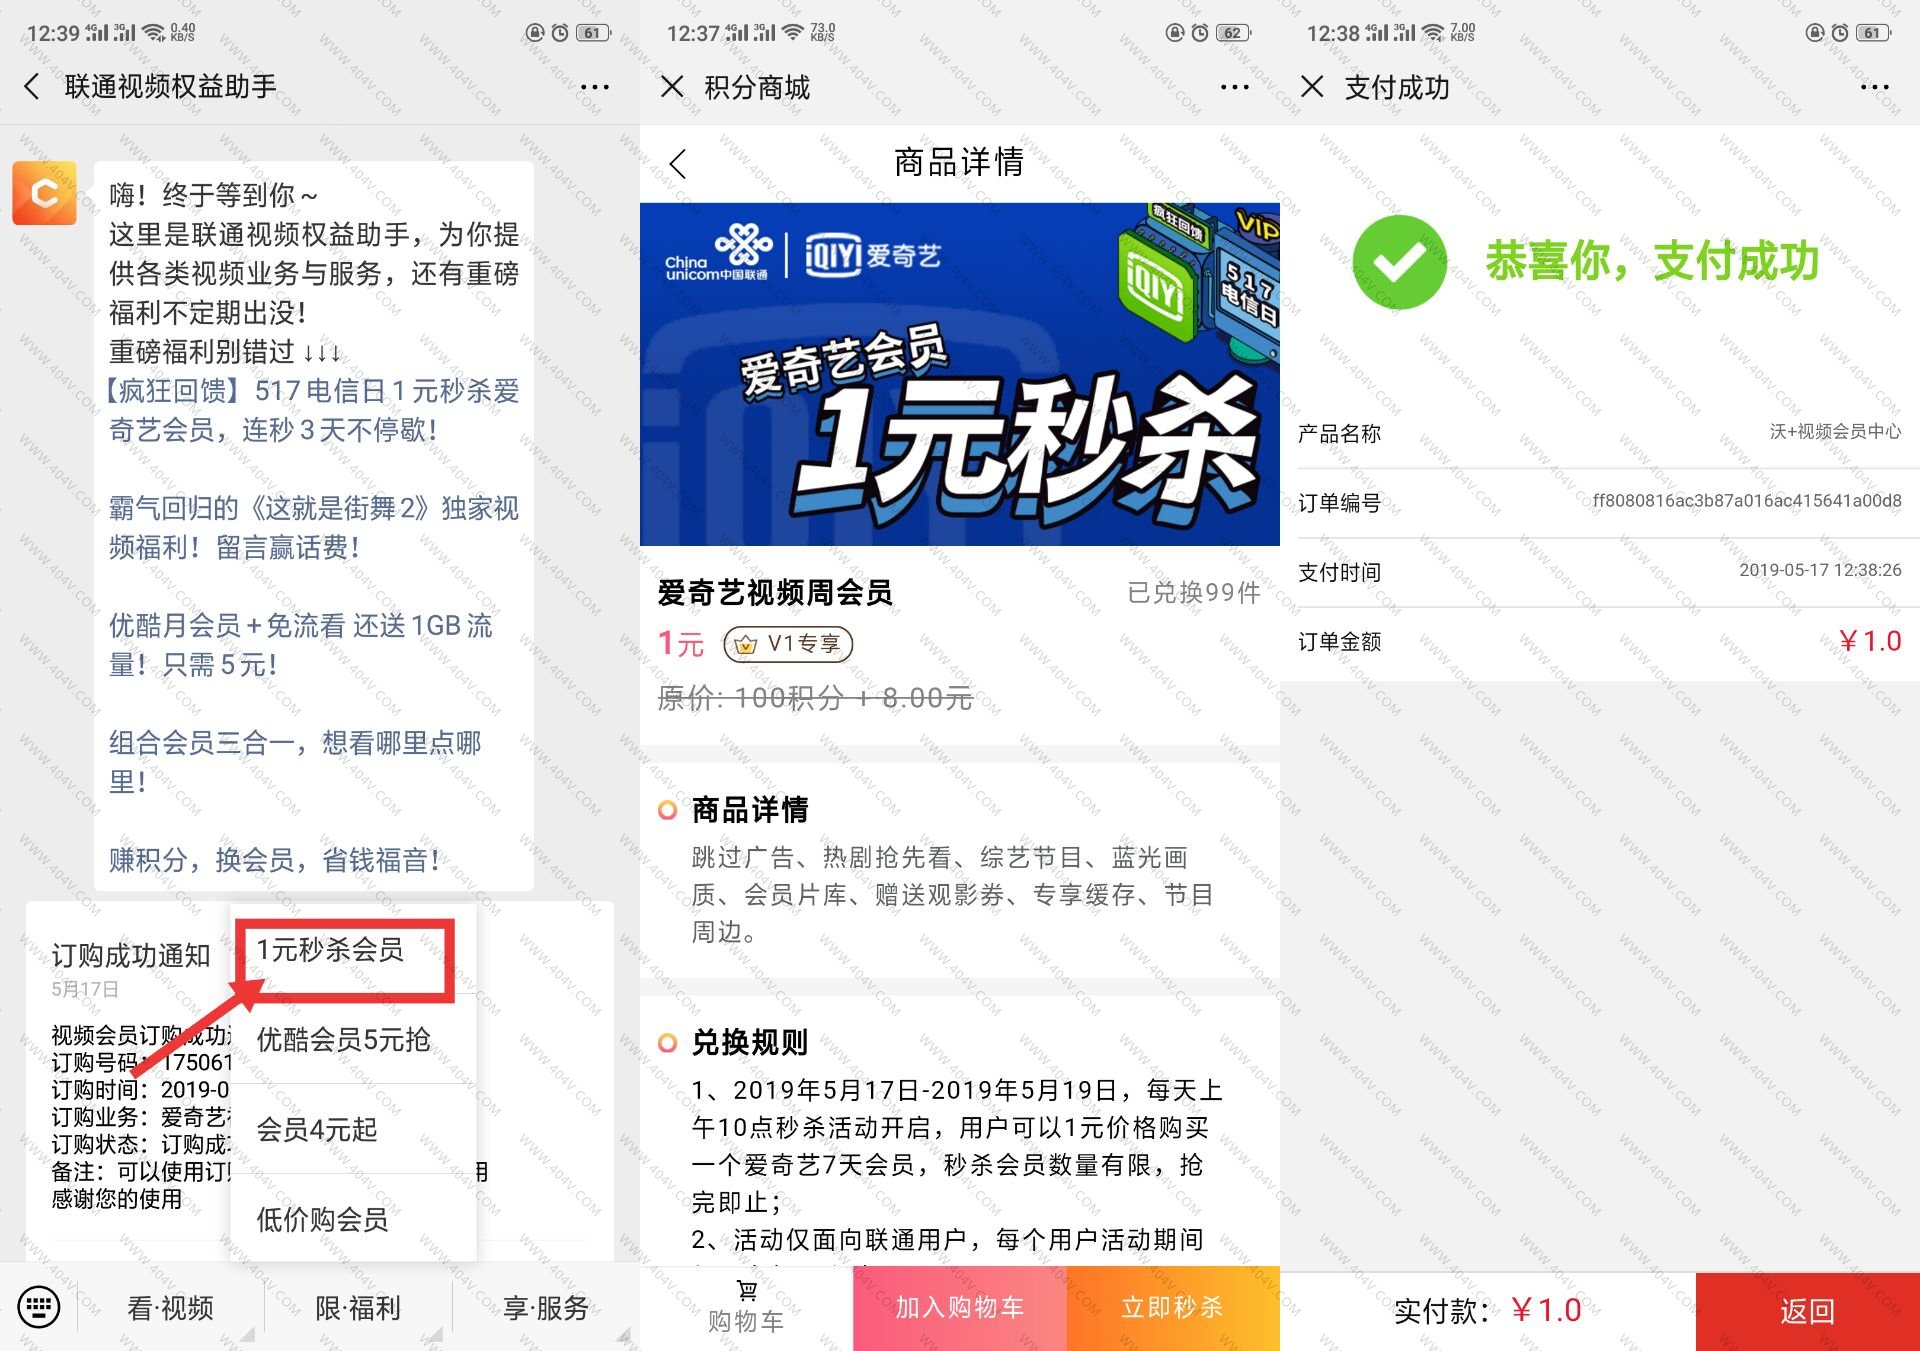The width and height of the screenshot is (1920, 1351).
Task: Open more options on 支付成功 screen
Action: point(1875,87)
